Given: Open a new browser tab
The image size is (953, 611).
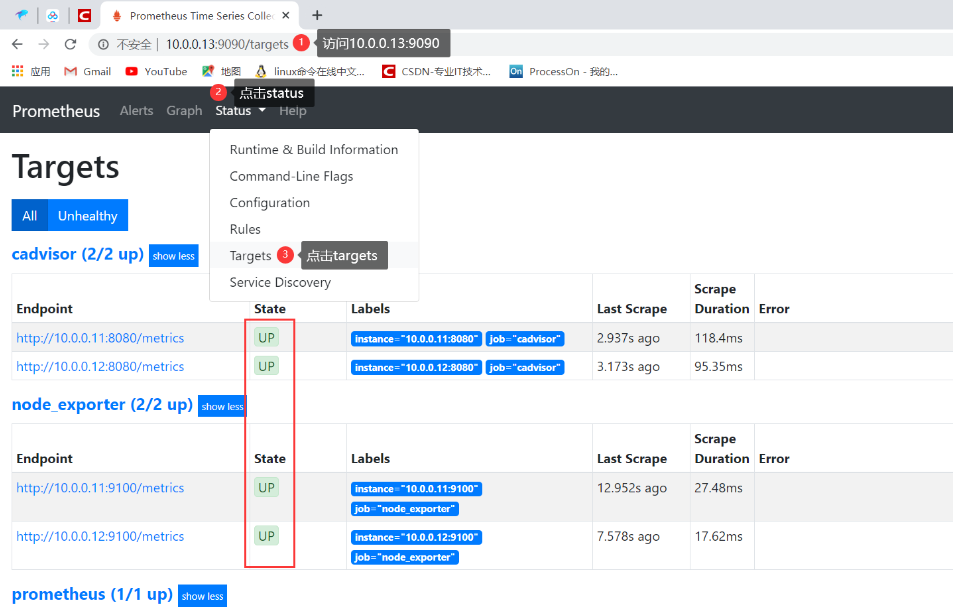Looking at the screenshot, I should coord(317,15).
